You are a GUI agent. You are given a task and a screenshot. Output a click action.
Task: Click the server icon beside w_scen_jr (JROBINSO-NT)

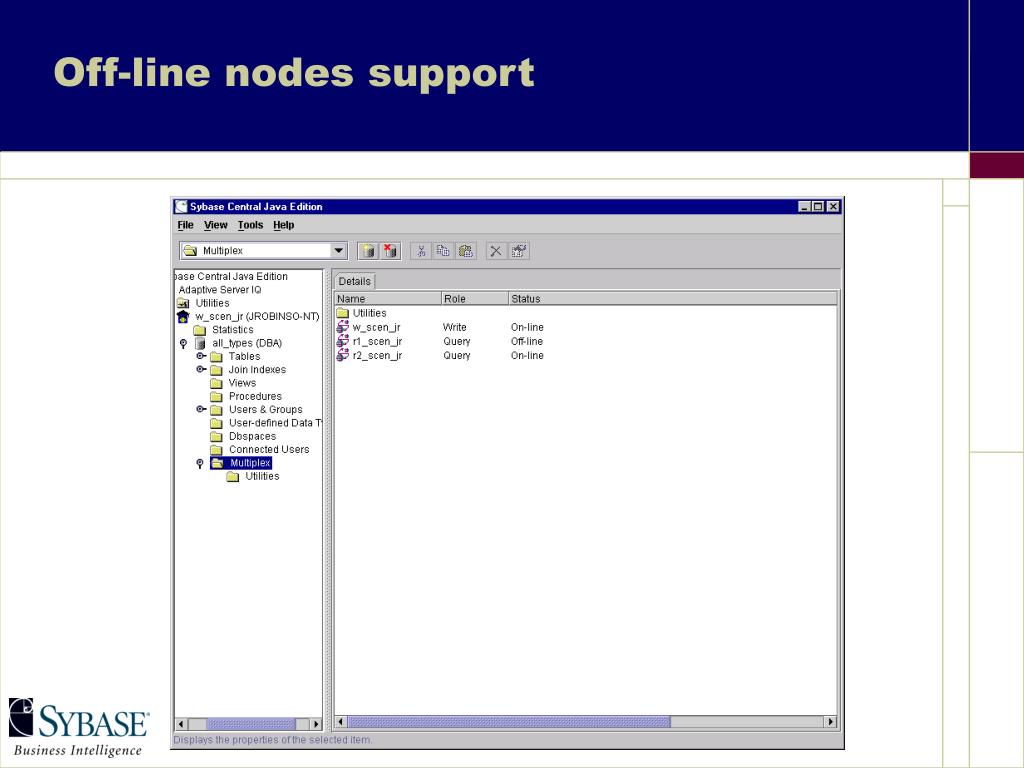[x=183, y=317]
